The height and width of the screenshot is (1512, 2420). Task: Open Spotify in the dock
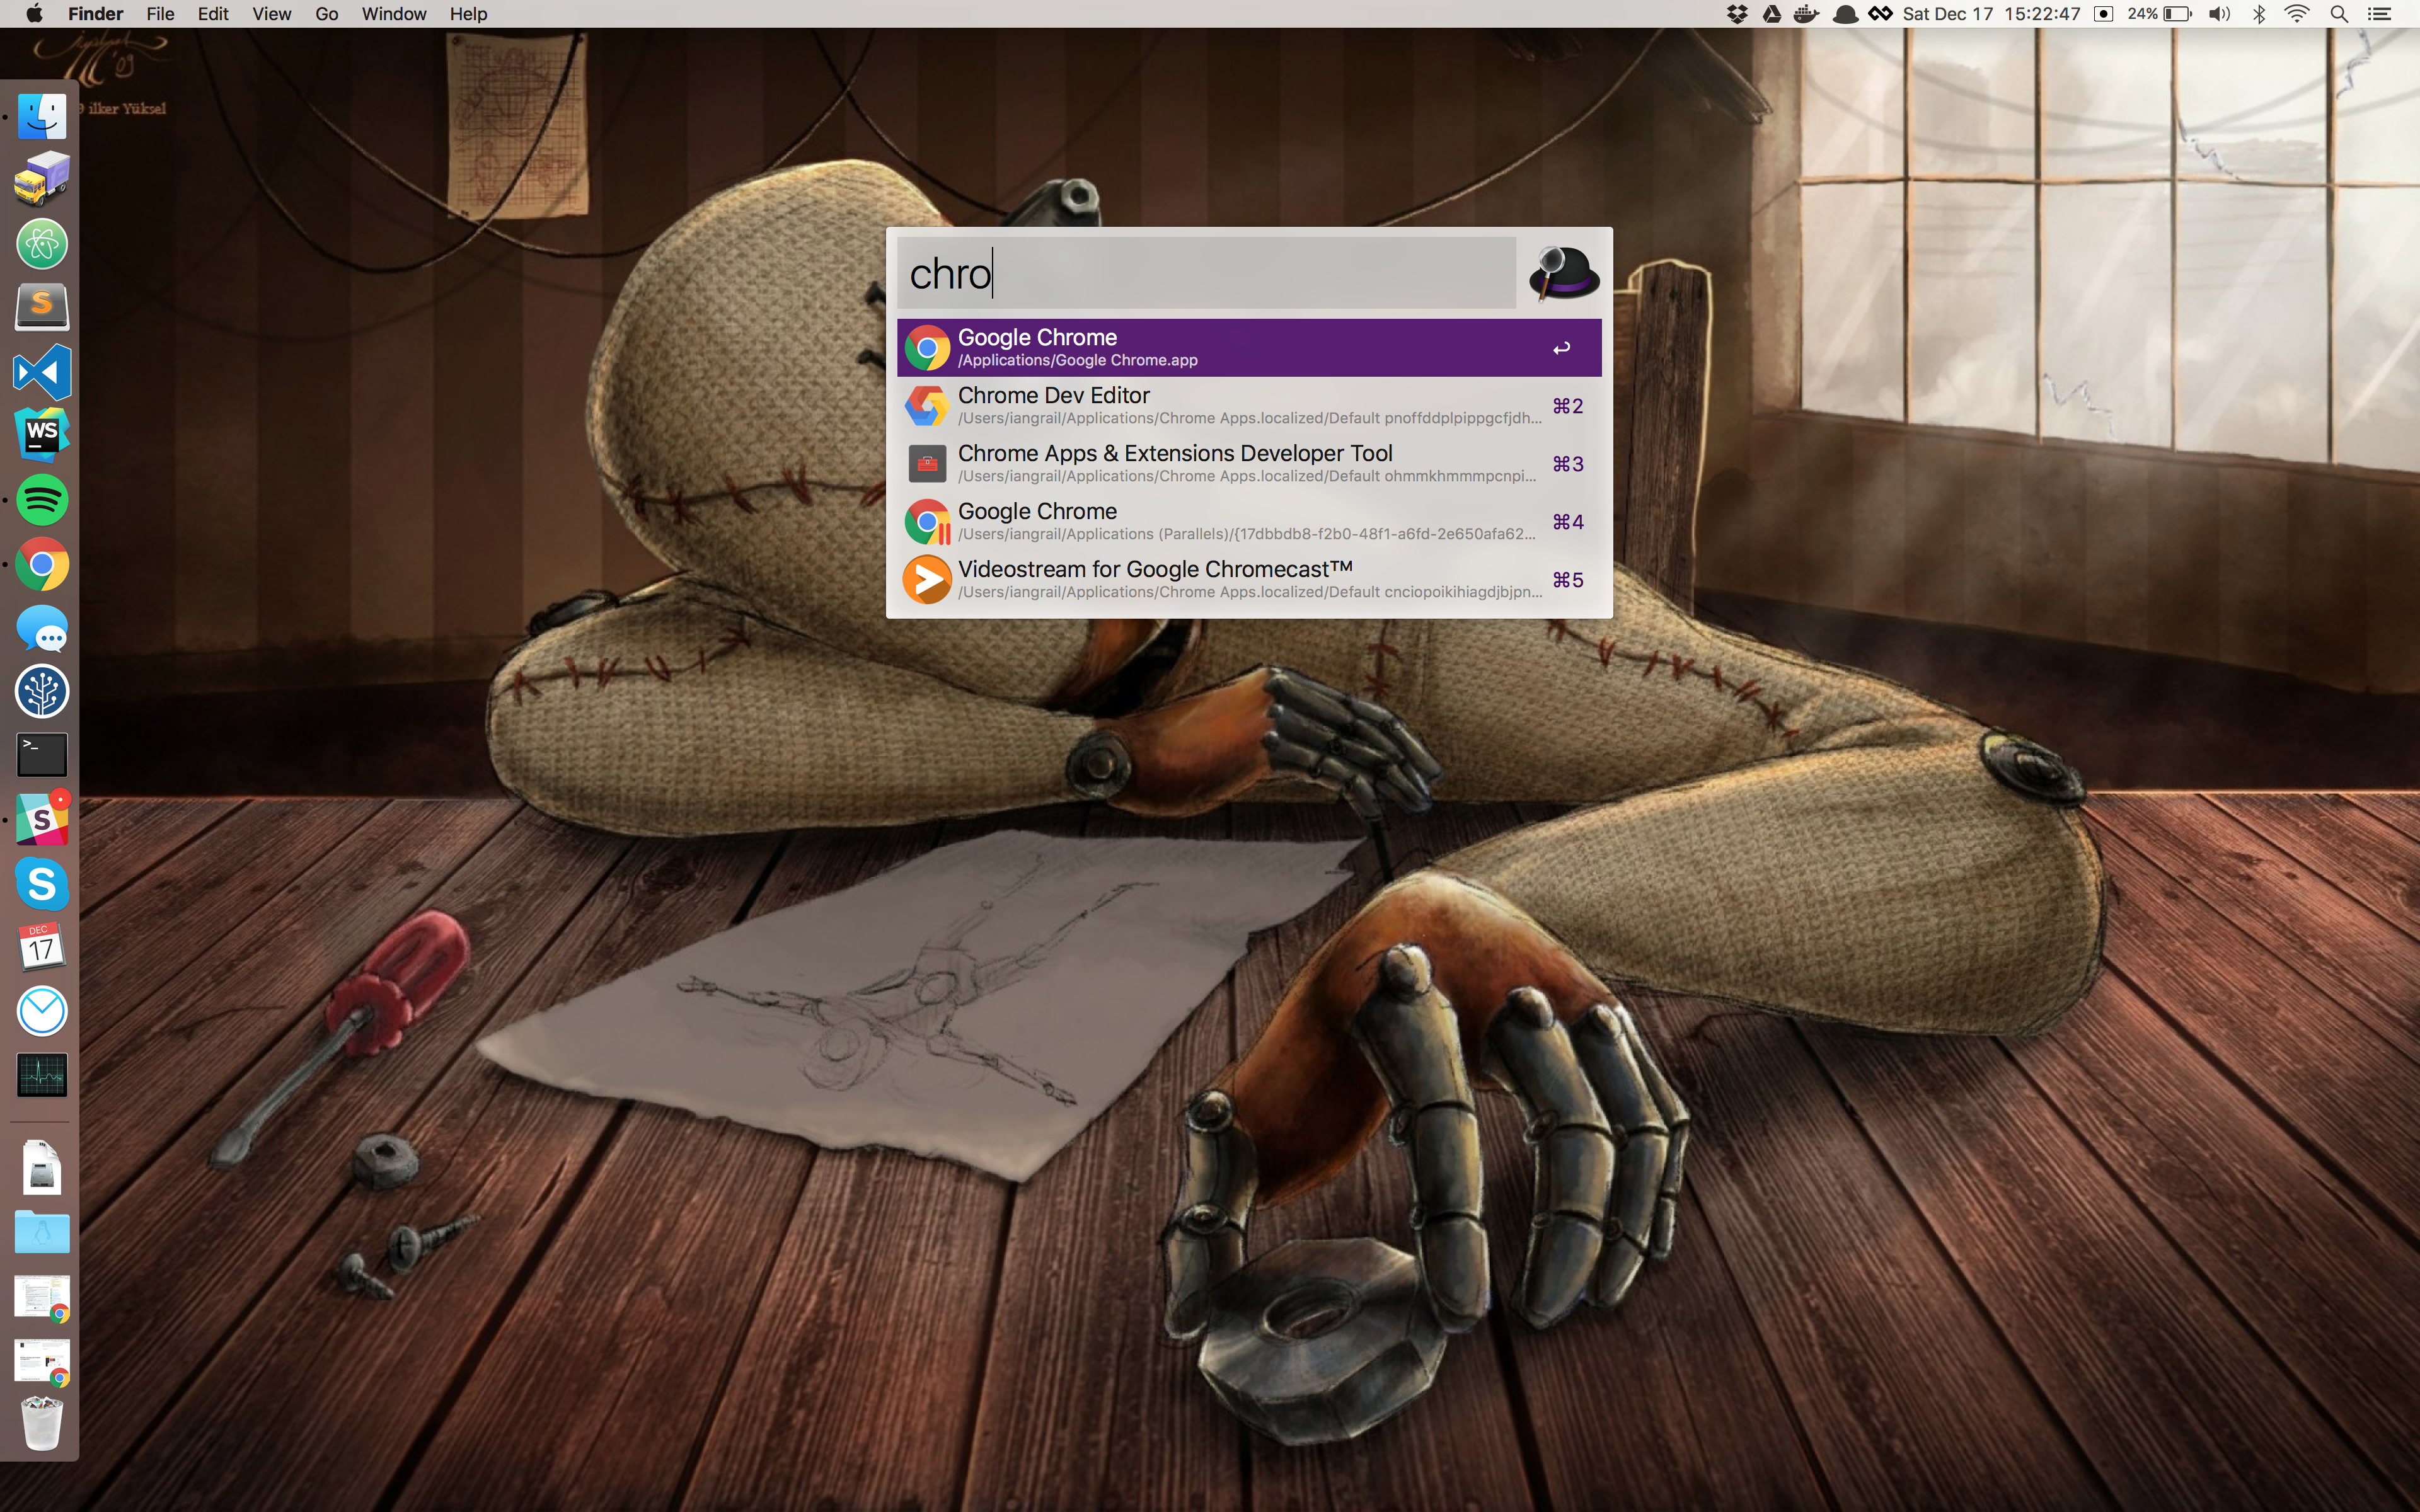(x=42, y=499)
